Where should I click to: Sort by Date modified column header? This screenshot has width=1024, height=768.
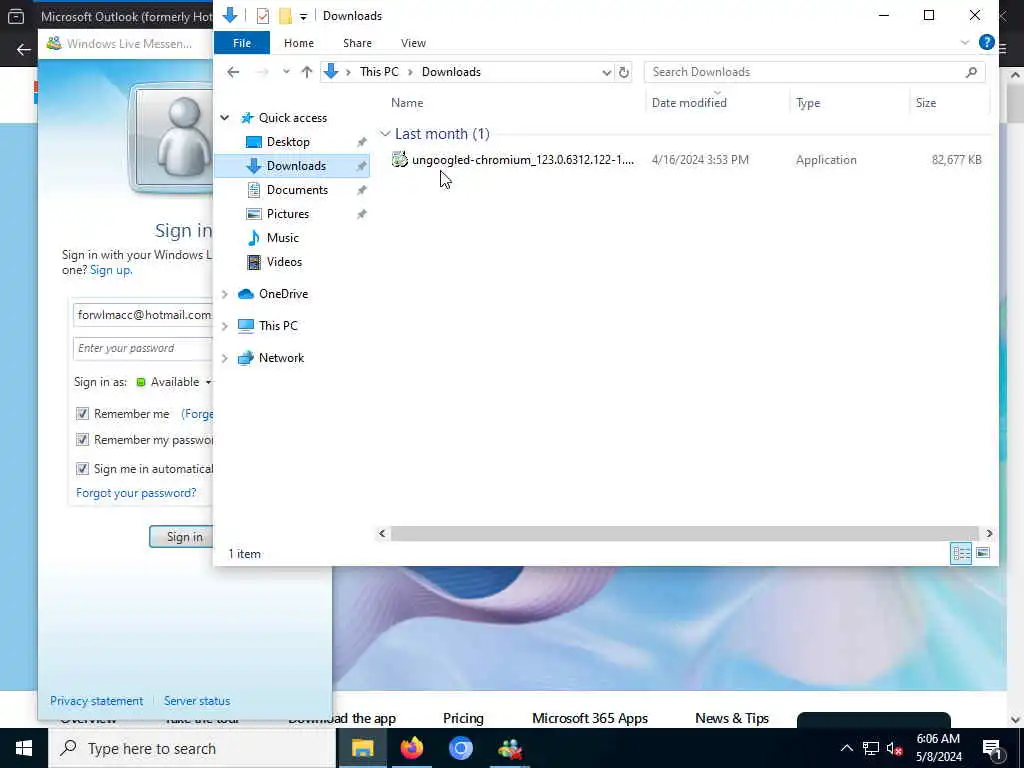pyautogui.click(x=689, y=103)
